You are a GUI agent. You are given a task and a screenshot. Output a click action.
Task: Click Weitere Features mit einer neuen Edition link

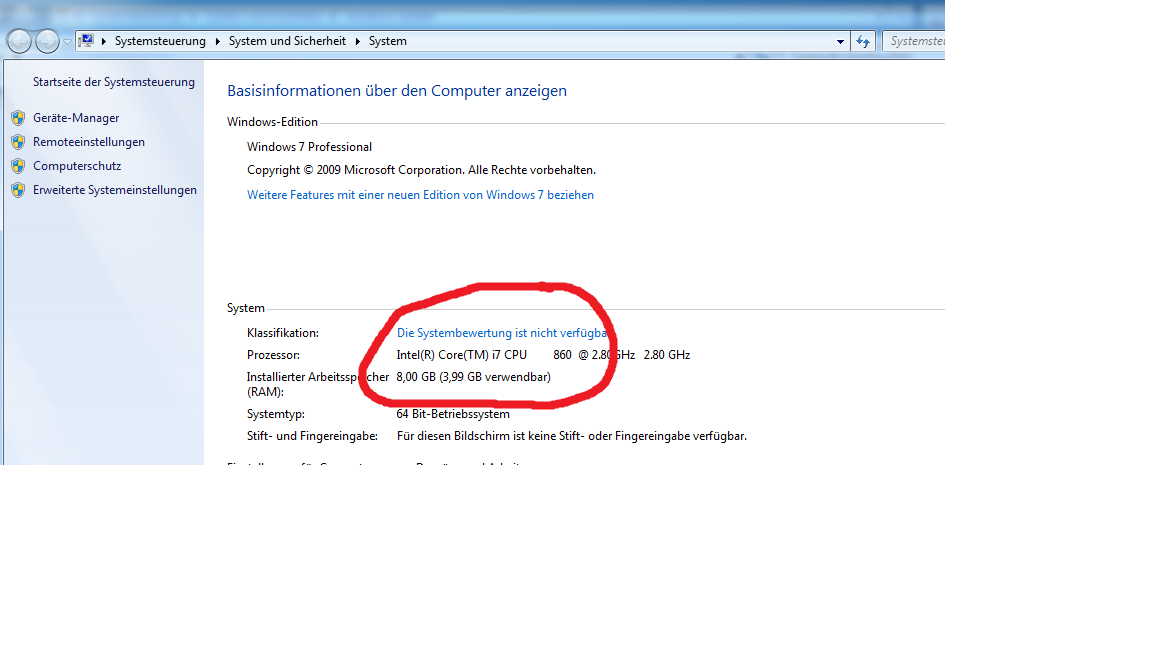coord(420,195)
